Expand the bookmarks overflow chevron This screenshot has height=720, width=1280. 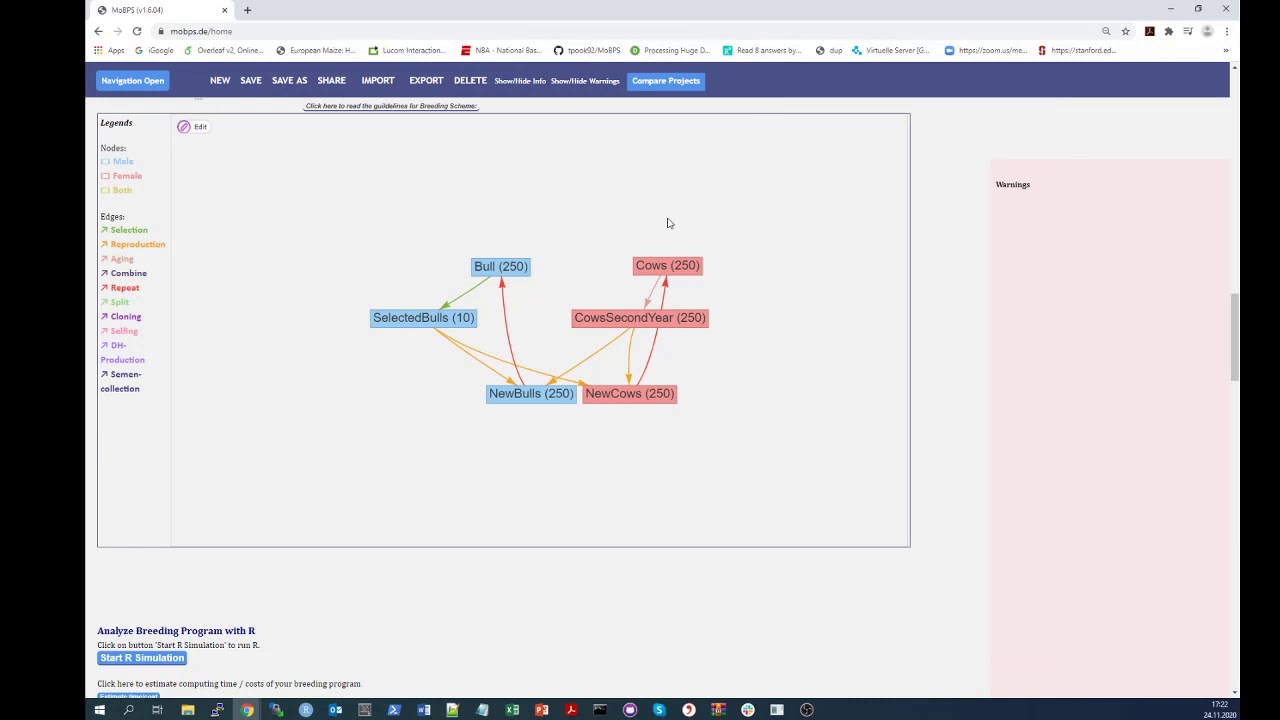1226,50
